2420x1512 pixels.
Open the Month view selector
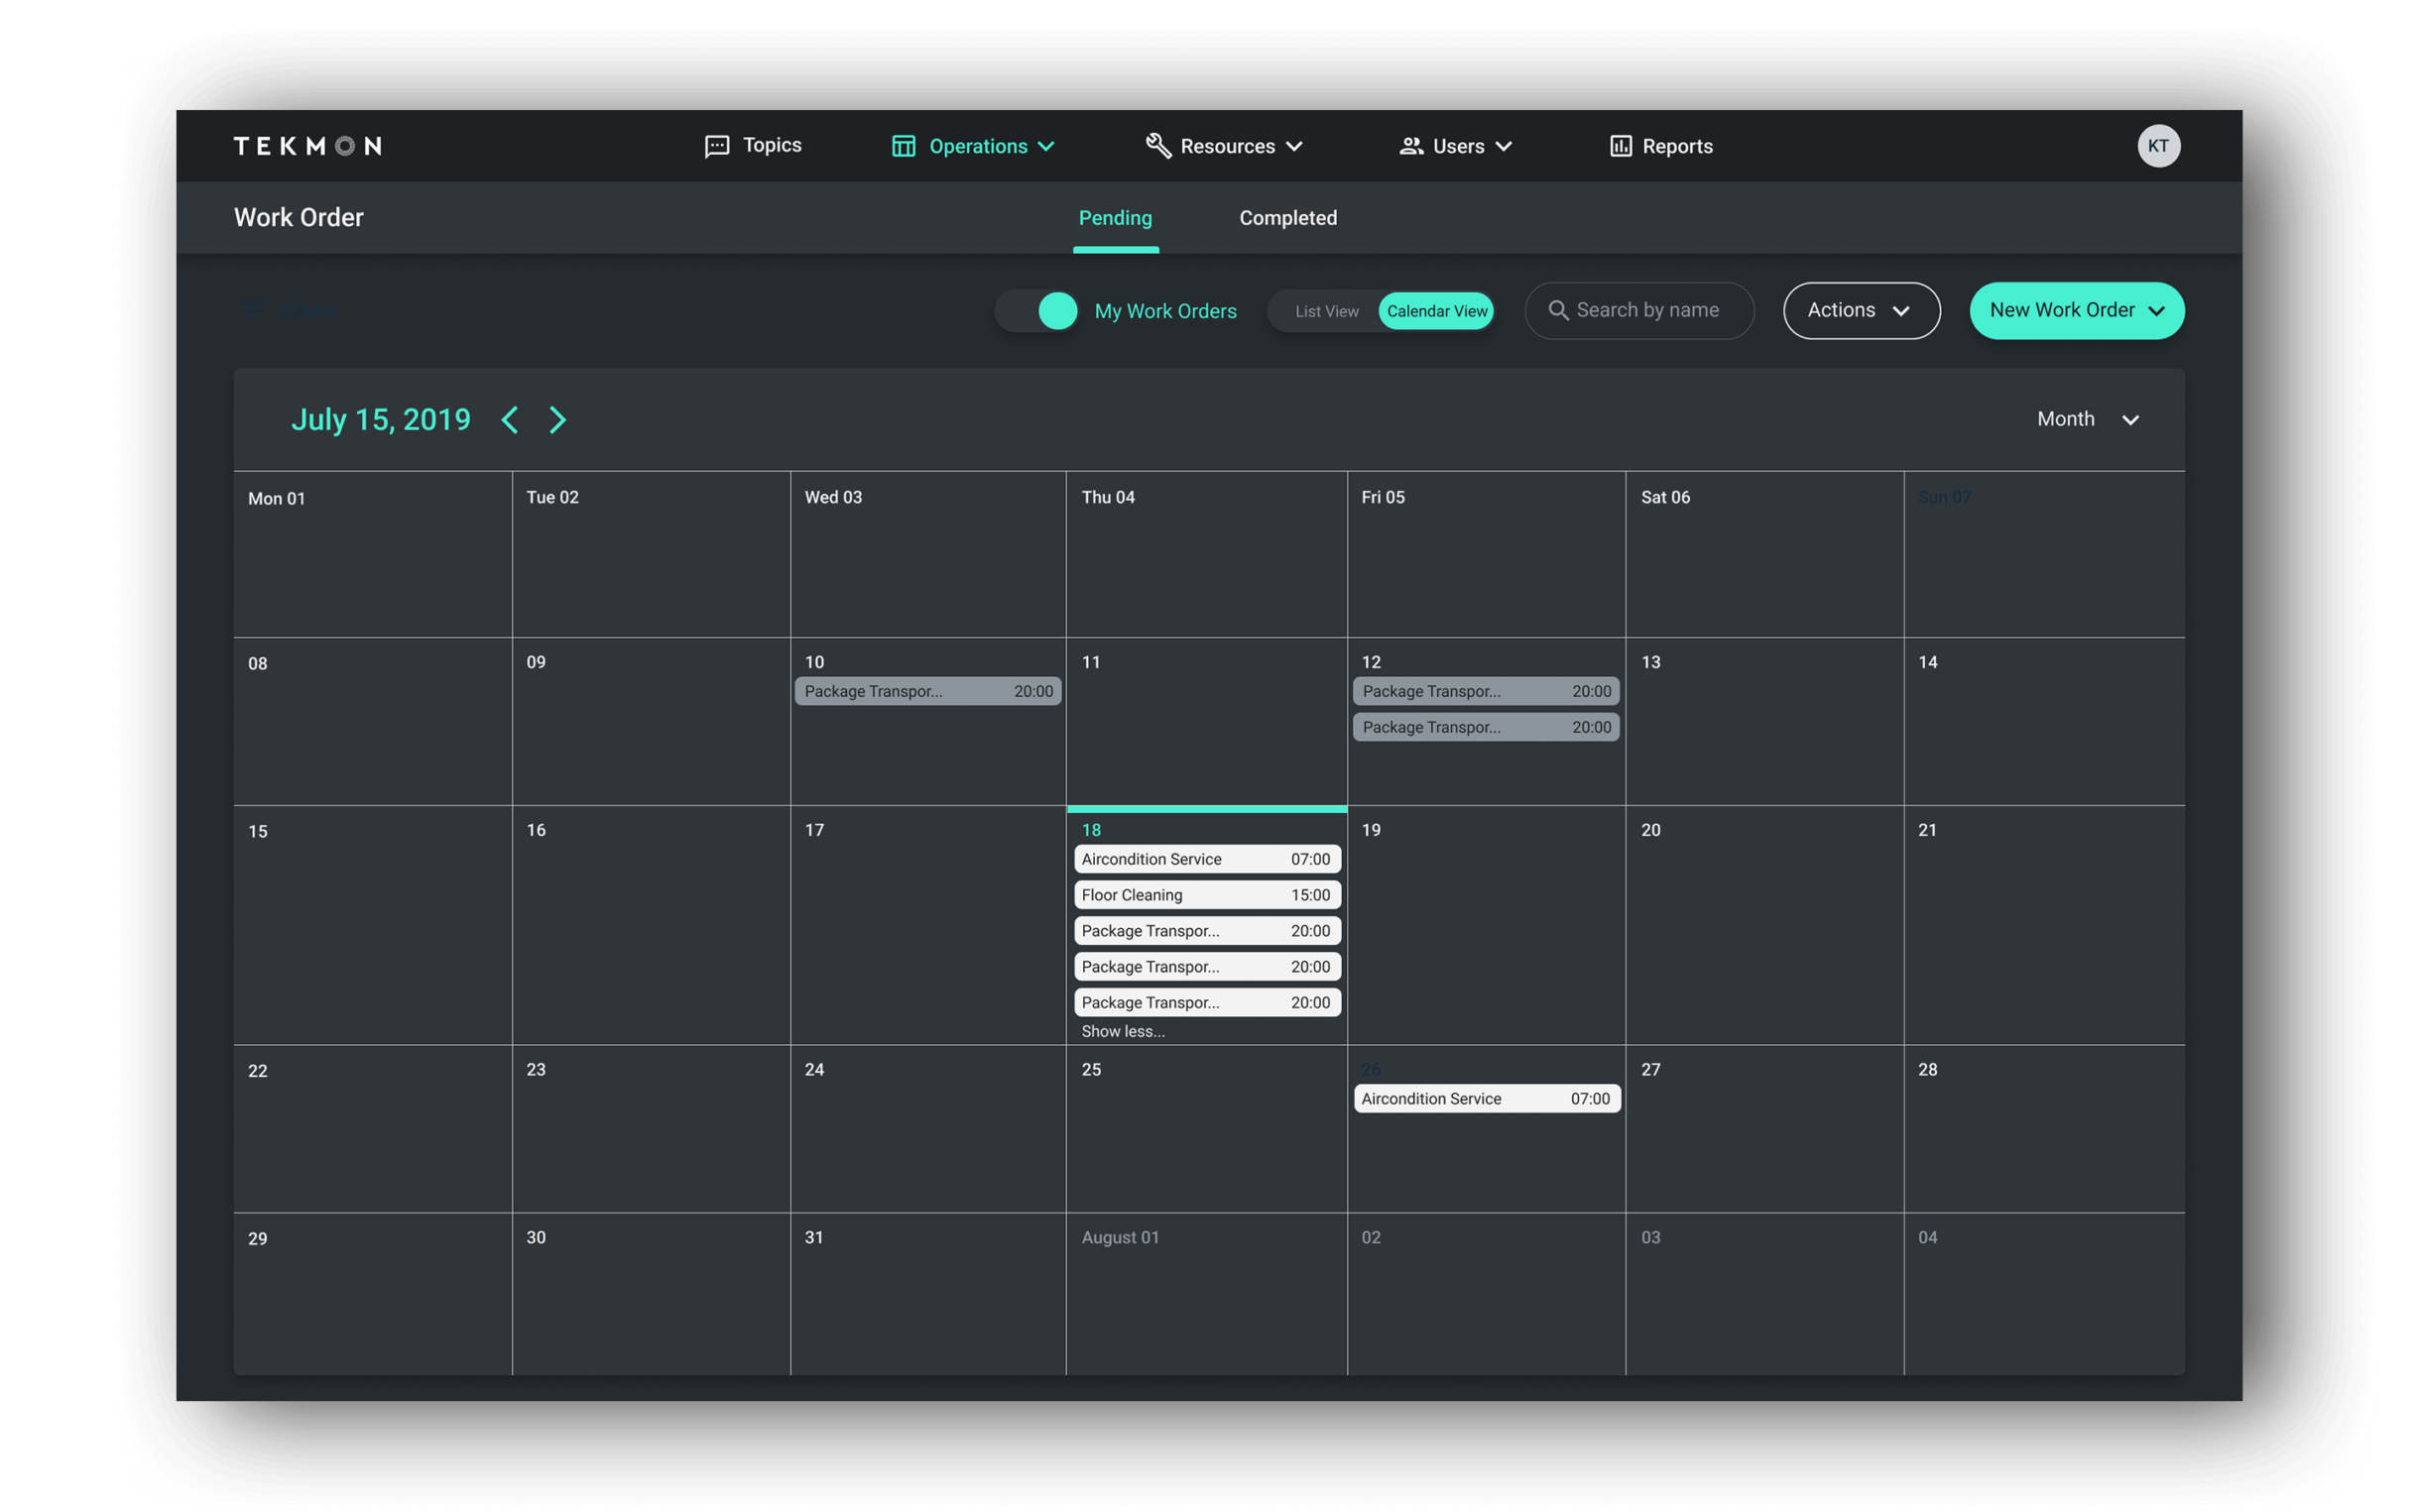2088,419
